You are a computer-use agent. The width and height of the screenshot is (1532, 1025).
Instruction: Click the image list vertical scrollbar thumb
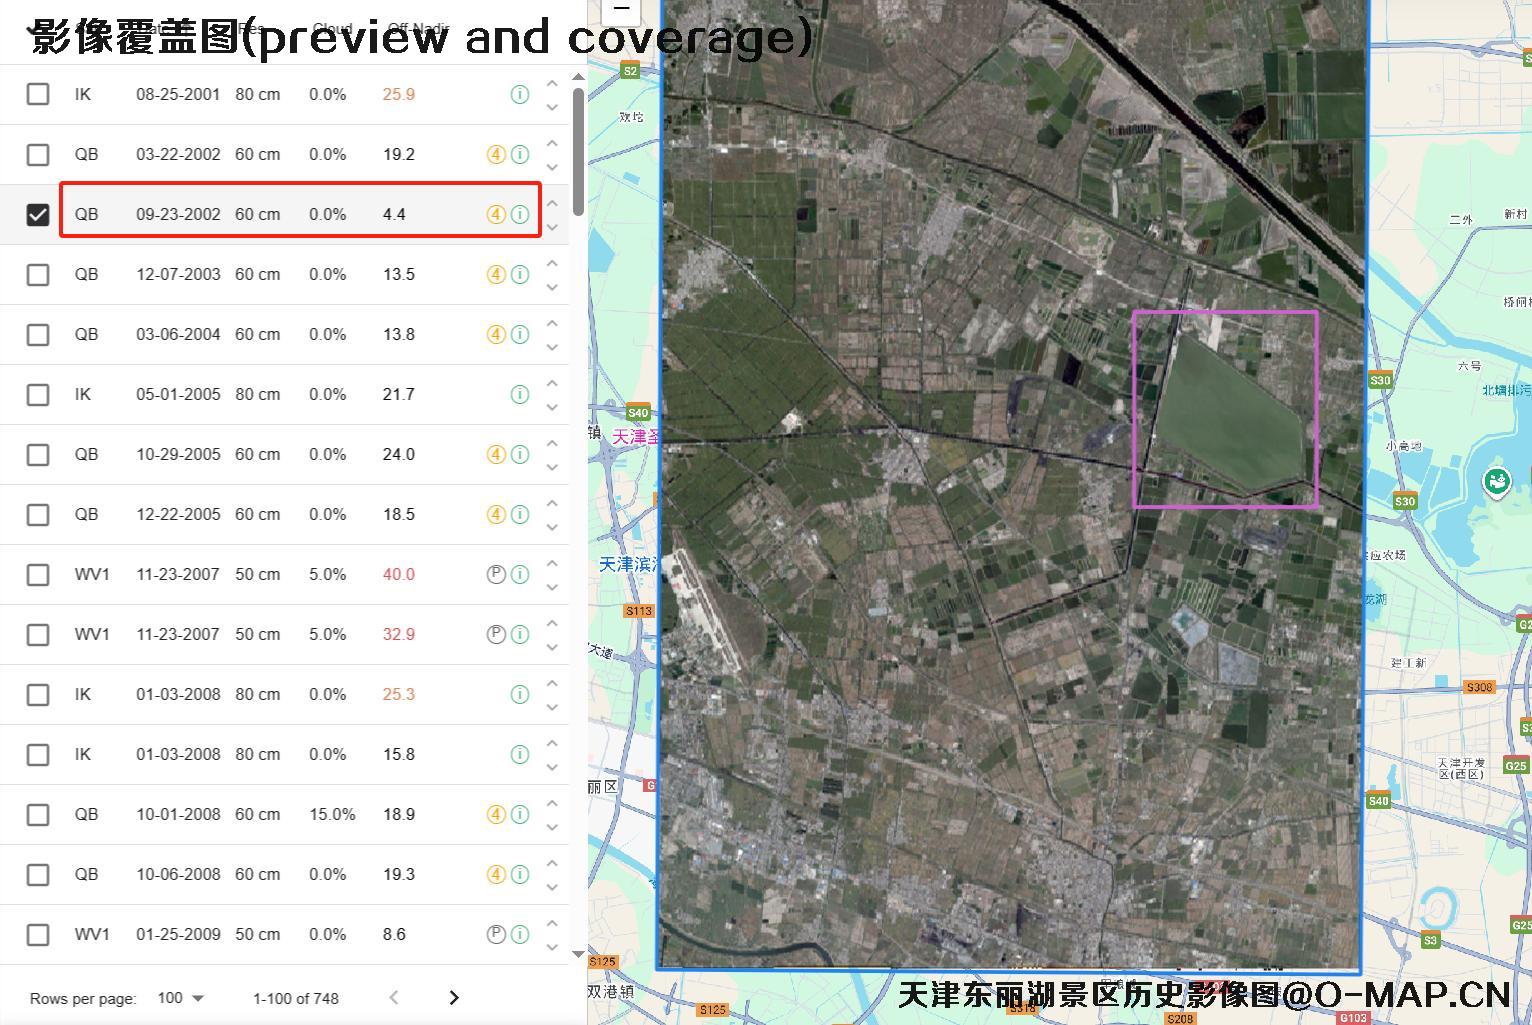(x=578, y=150)
